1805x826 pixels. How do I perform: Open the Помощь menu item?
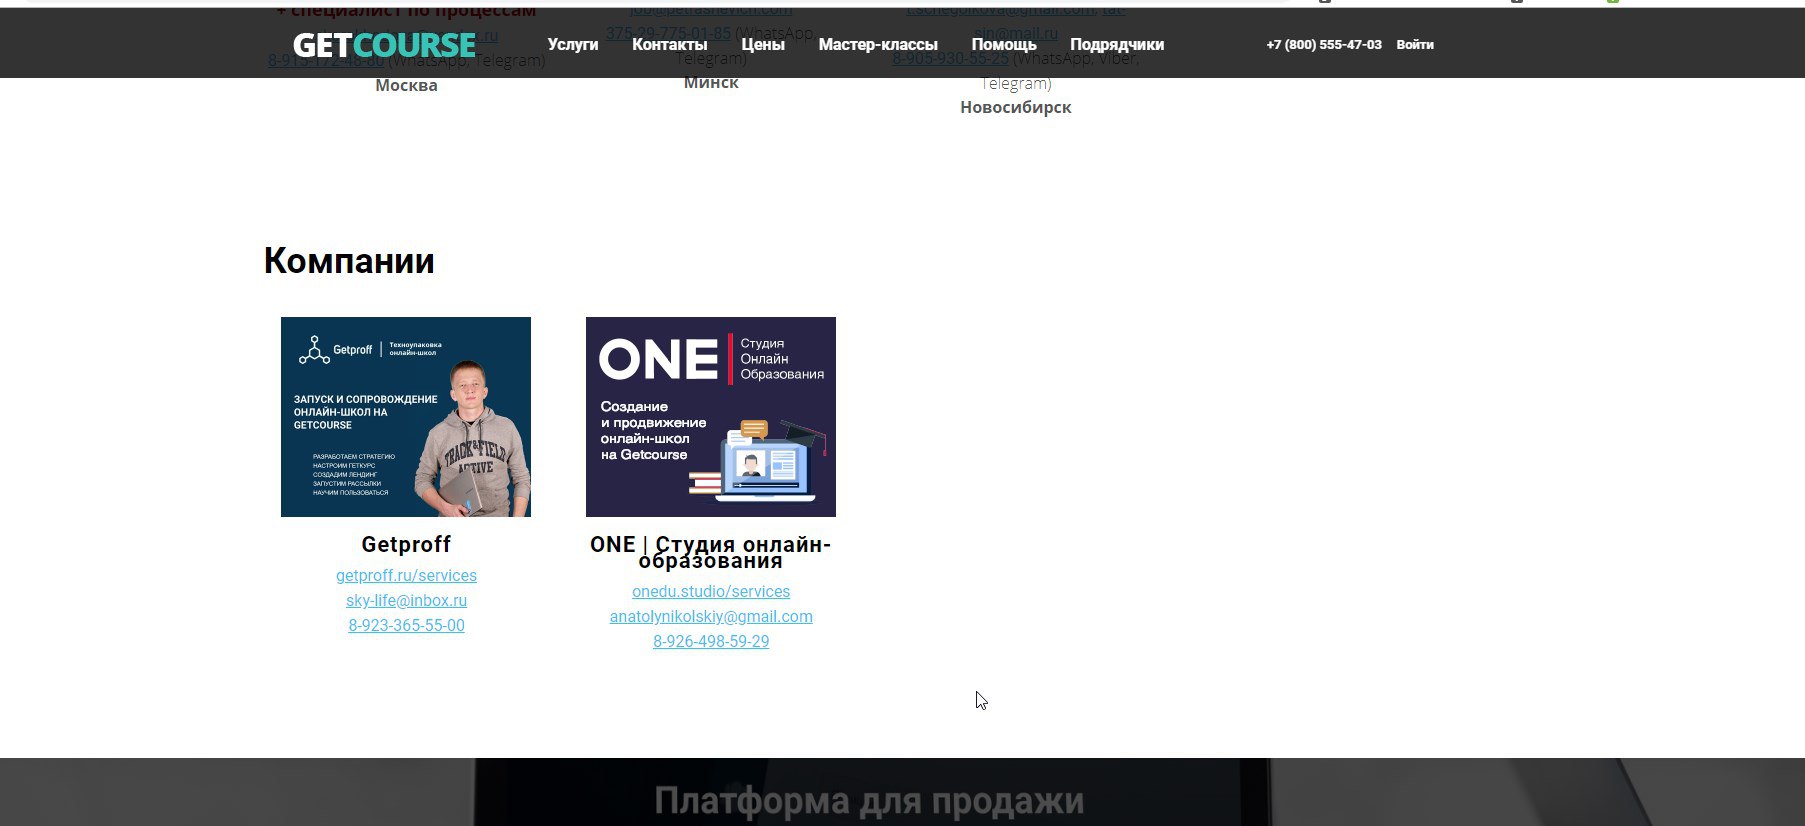[x=1004, y=44]
